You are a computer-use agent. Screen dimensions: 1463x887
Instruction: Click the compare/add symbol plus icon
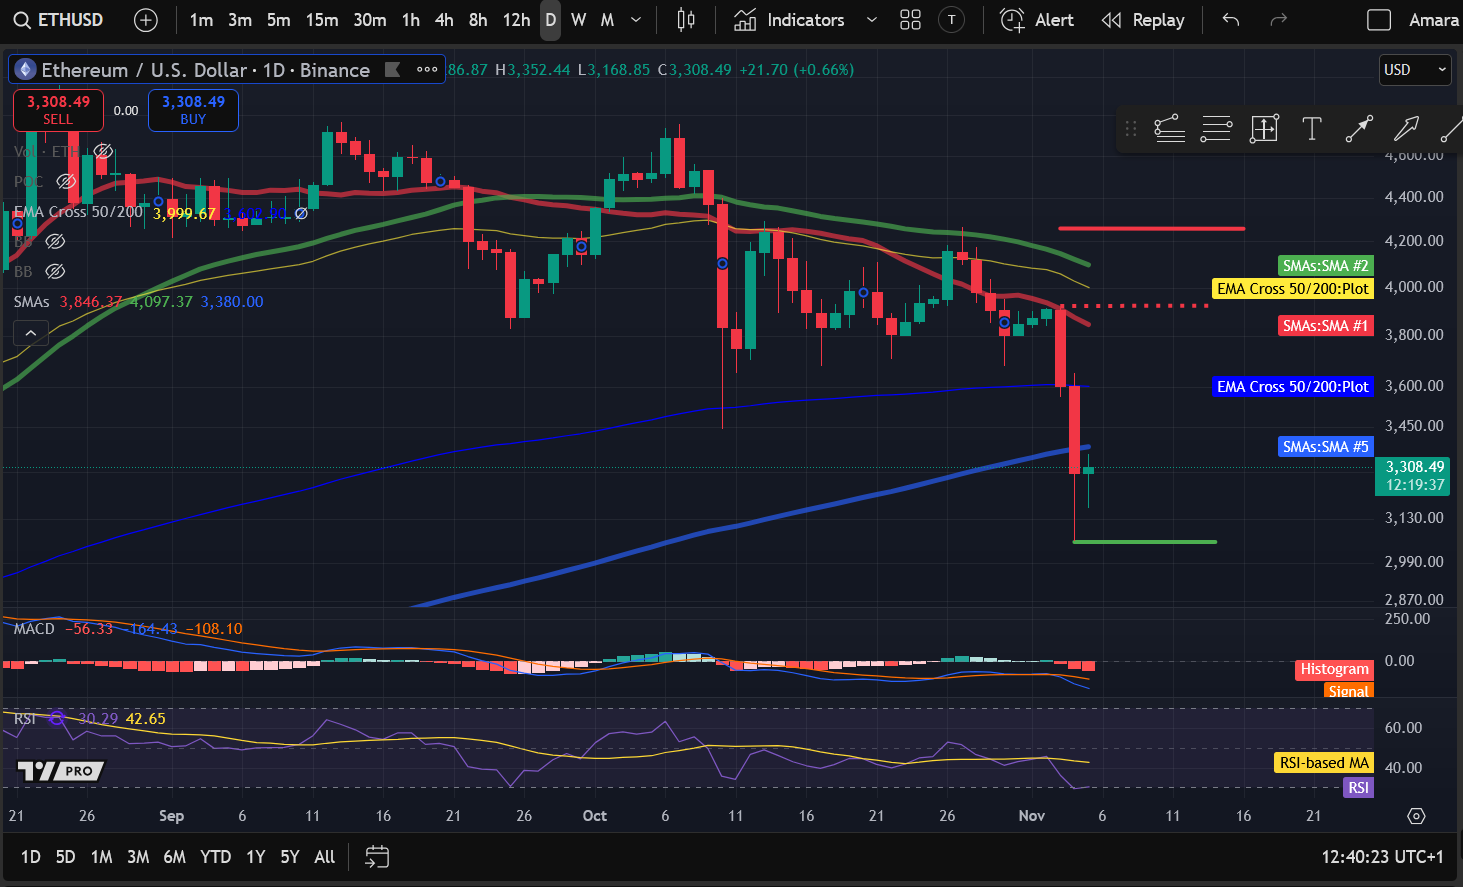tap(146, 19)
